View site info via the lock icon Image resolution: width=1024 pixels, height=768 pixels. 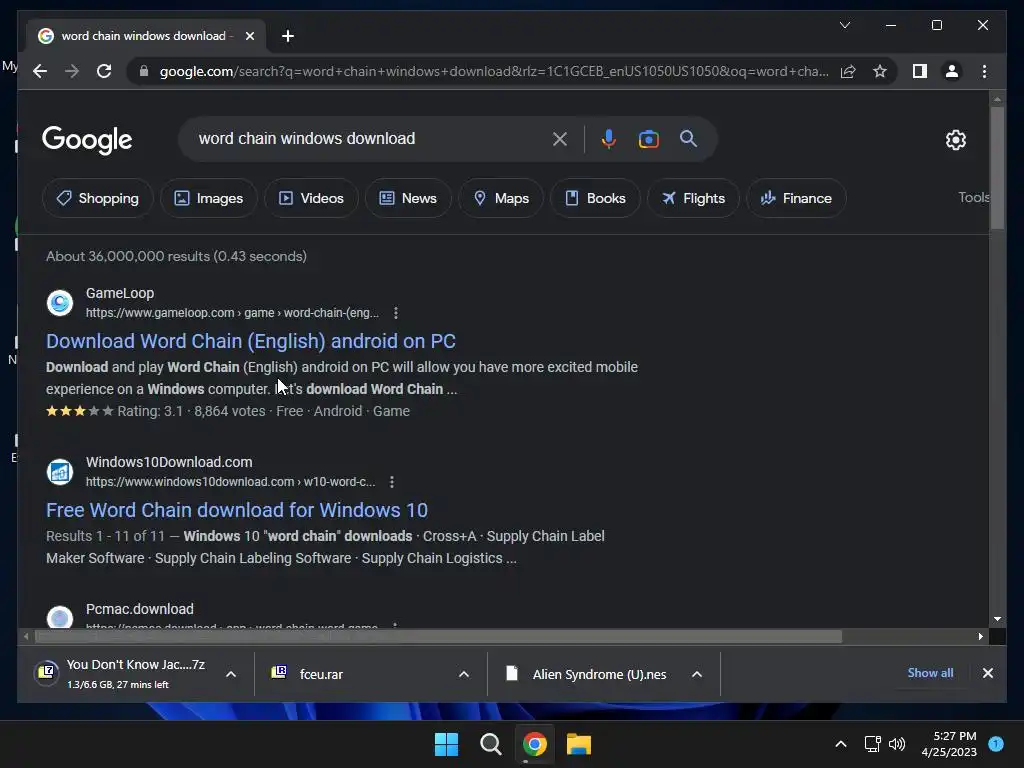[x=144, y=71]
